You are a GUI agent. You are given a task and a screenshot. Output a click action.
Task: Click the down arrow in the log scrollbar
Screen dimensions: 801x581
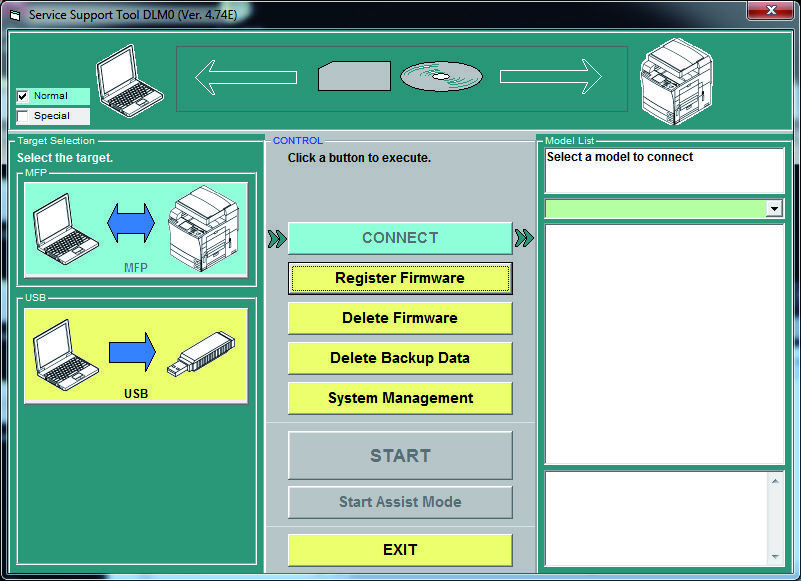coord(775,557)
